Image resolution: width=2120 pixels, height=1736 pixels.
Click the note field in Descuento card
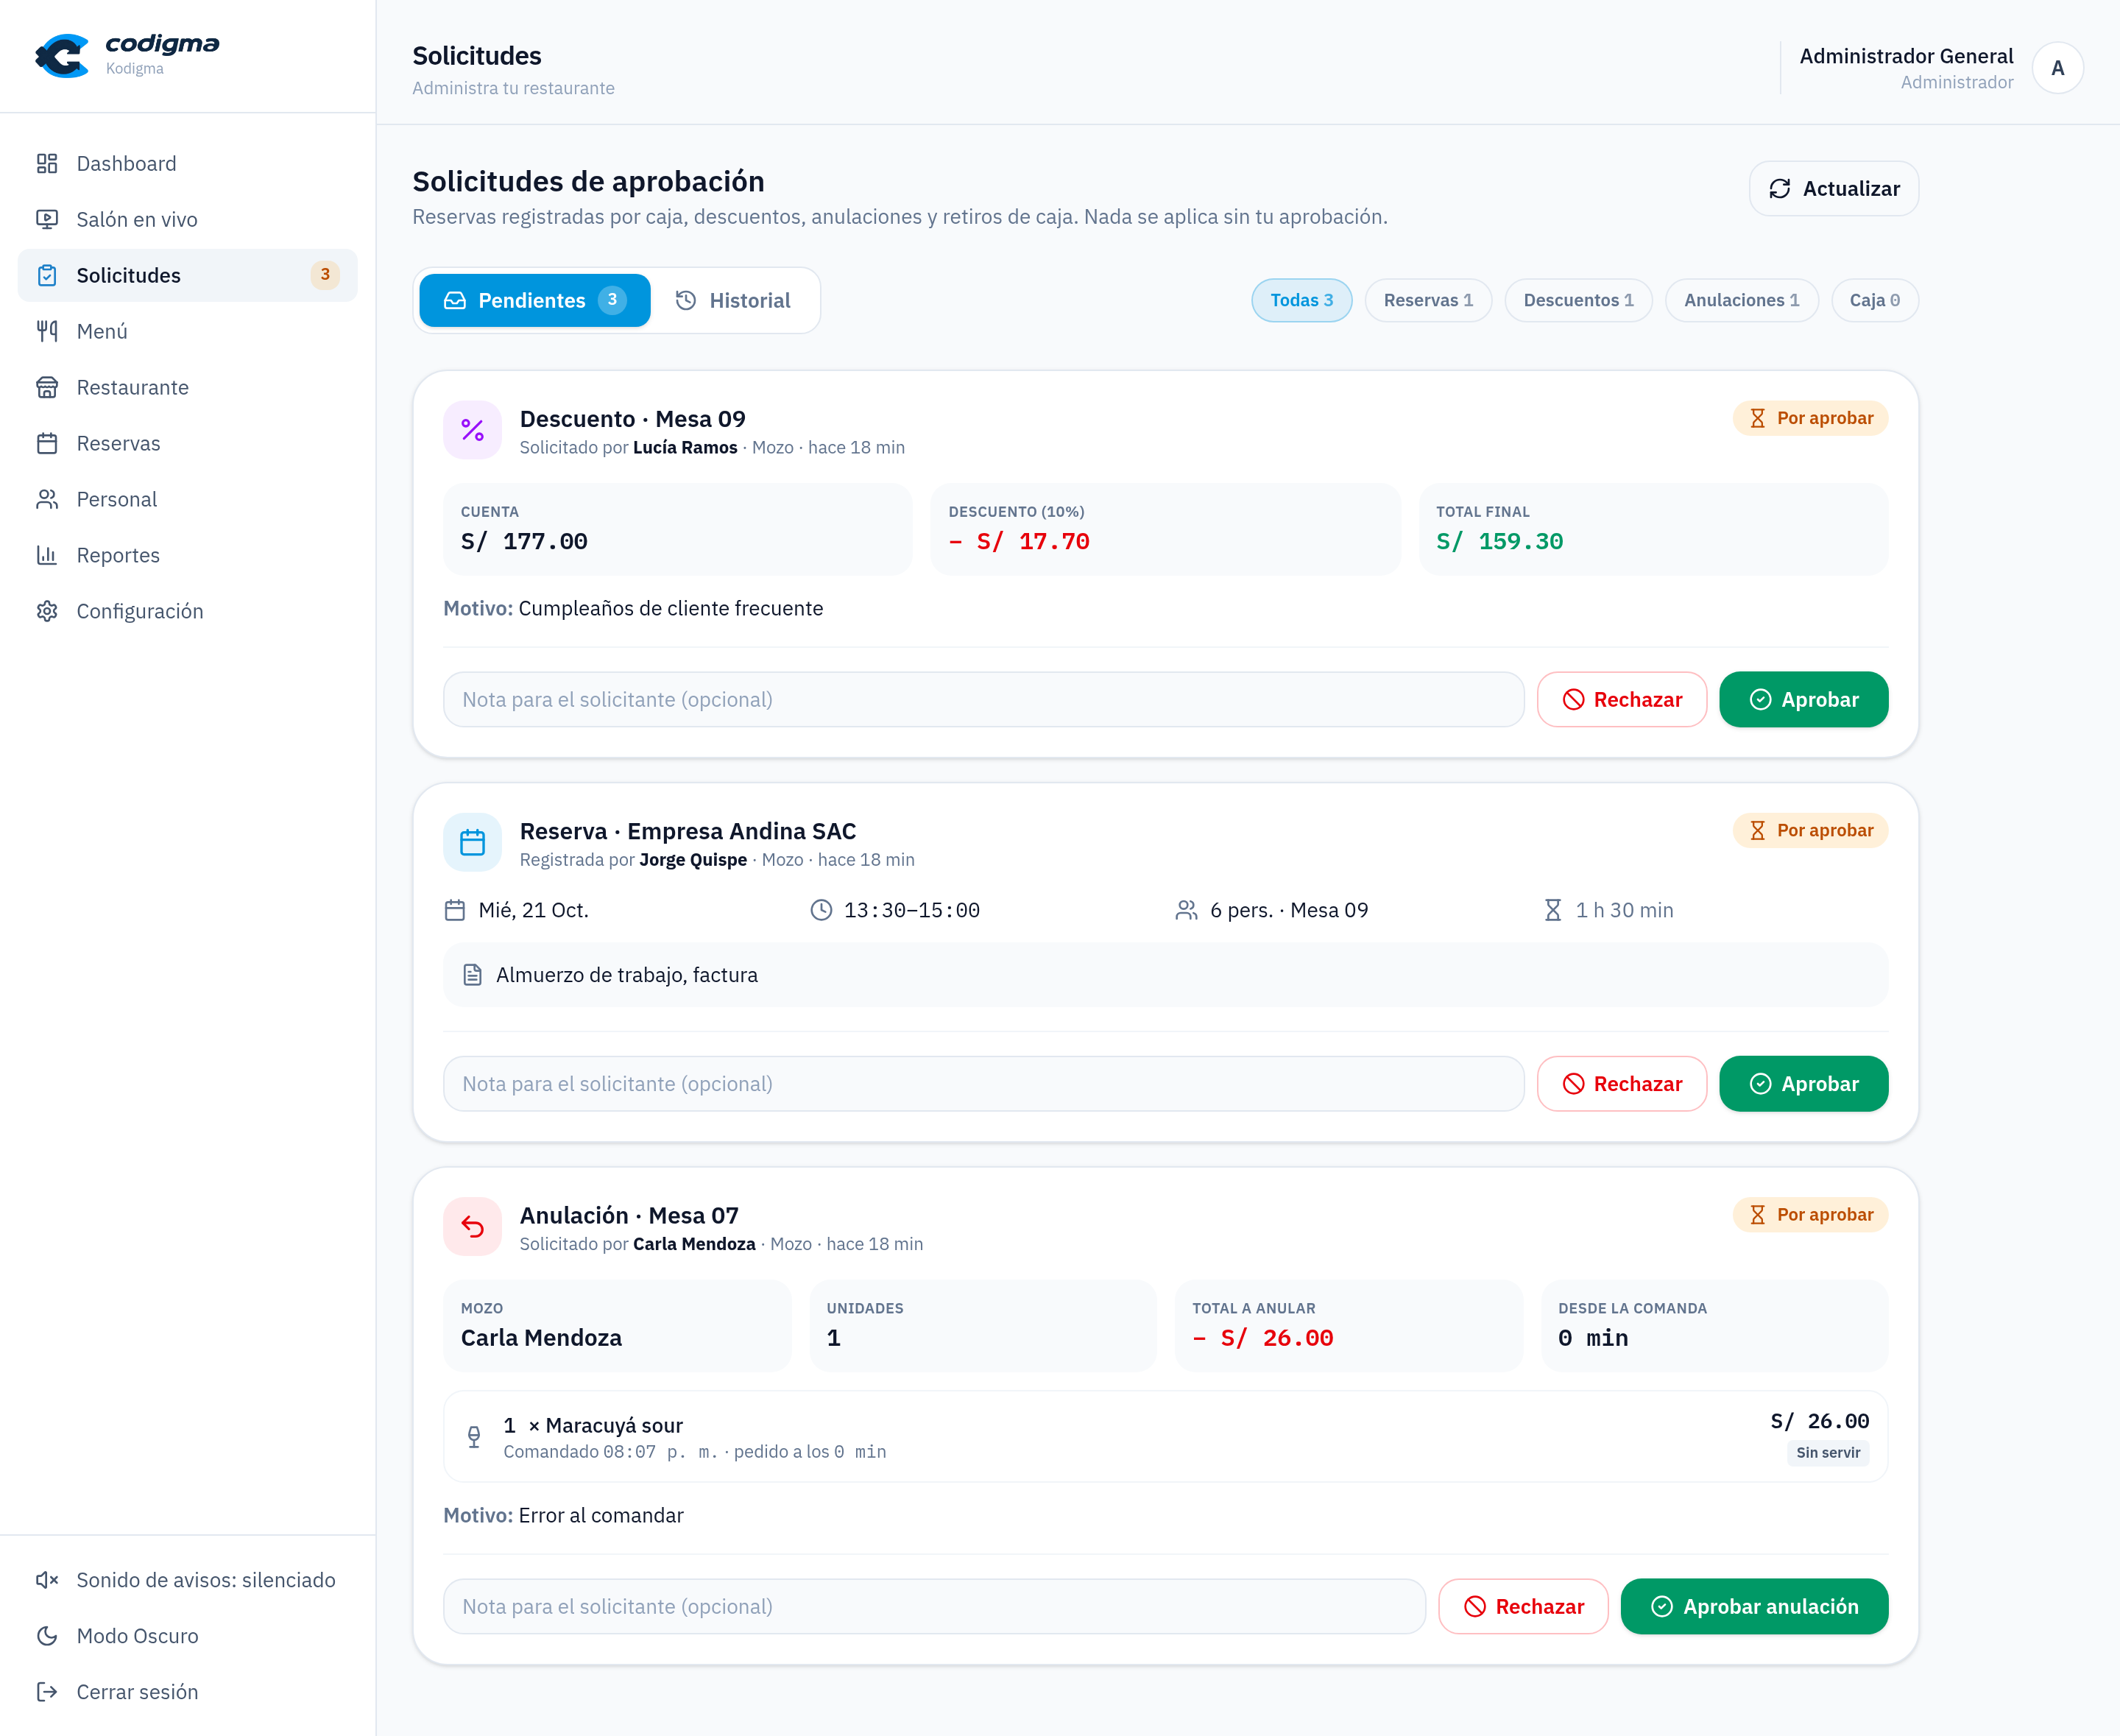click(983, 699)
